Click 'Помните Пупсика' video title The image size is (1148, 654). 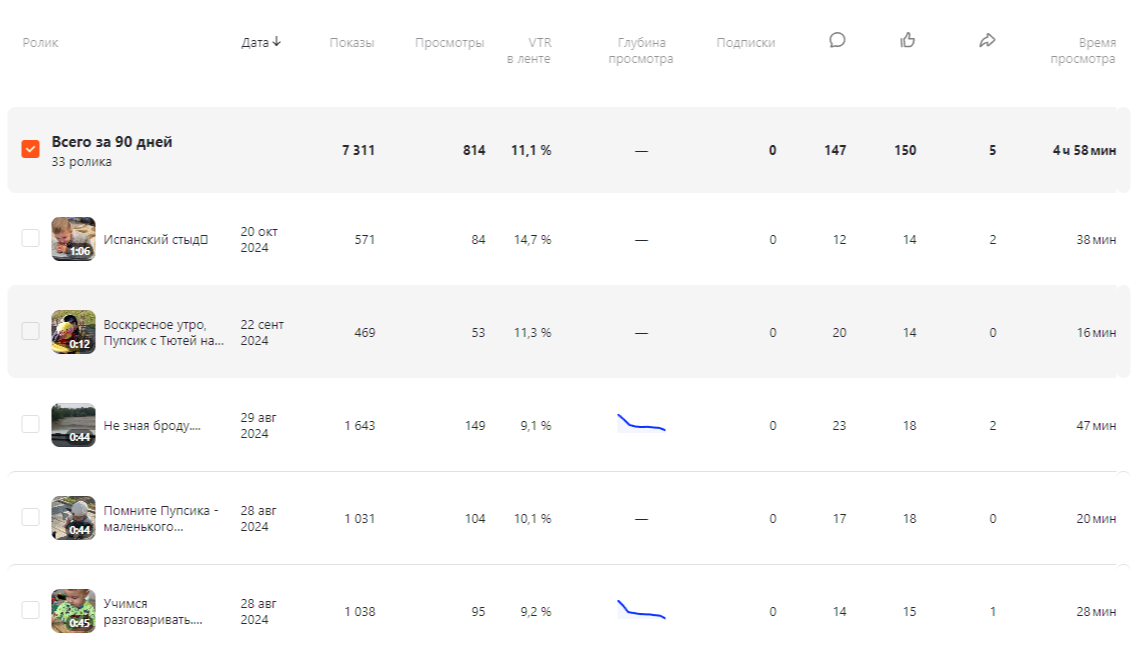pos(160,518)
